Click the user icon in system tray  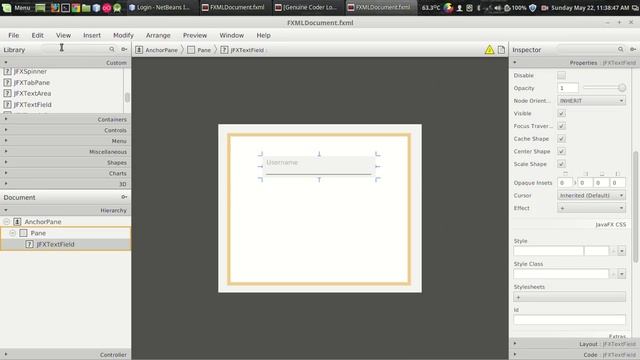coord(459,8)
